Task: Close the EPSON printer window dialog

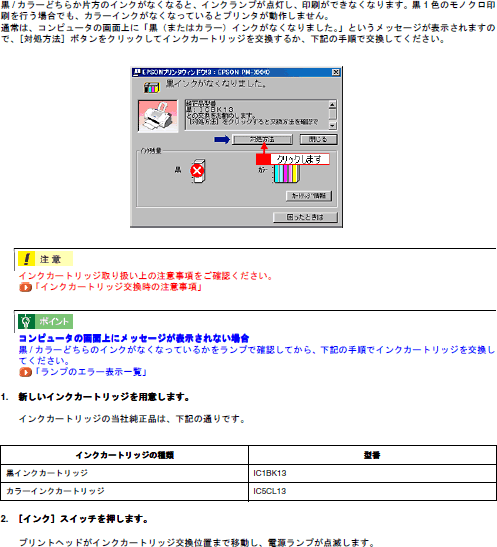Action: click(336, 72)
